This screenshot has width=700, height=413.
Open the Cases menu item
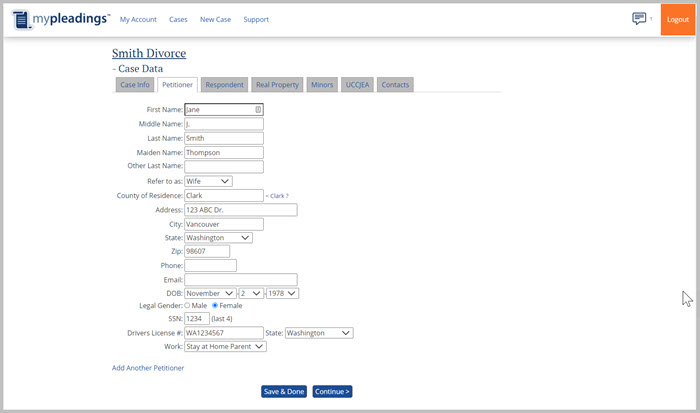tap(178, 20)
